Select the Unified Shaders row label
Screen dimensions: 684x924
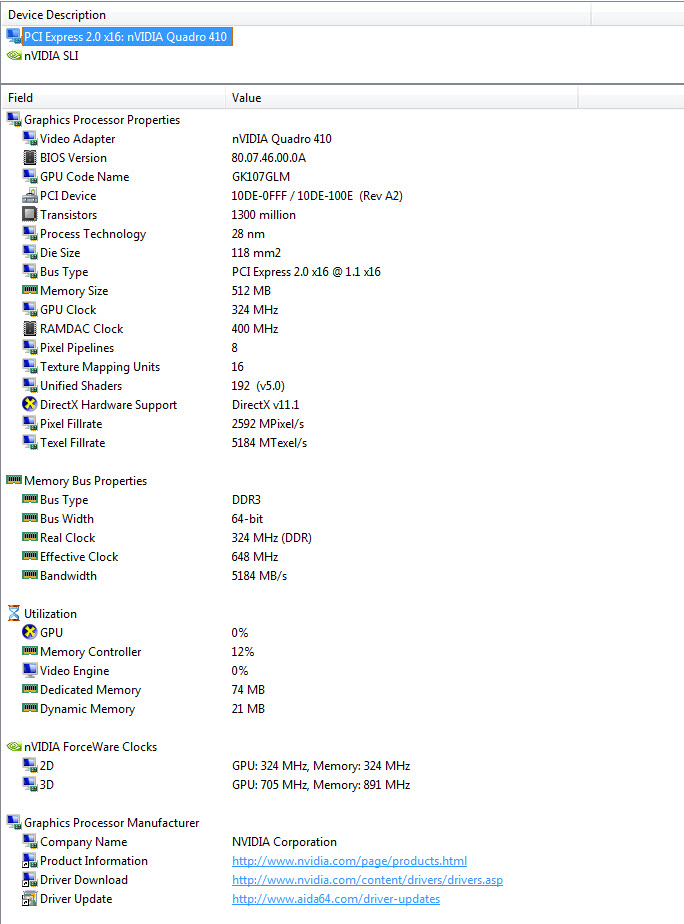tap(81, 385)
